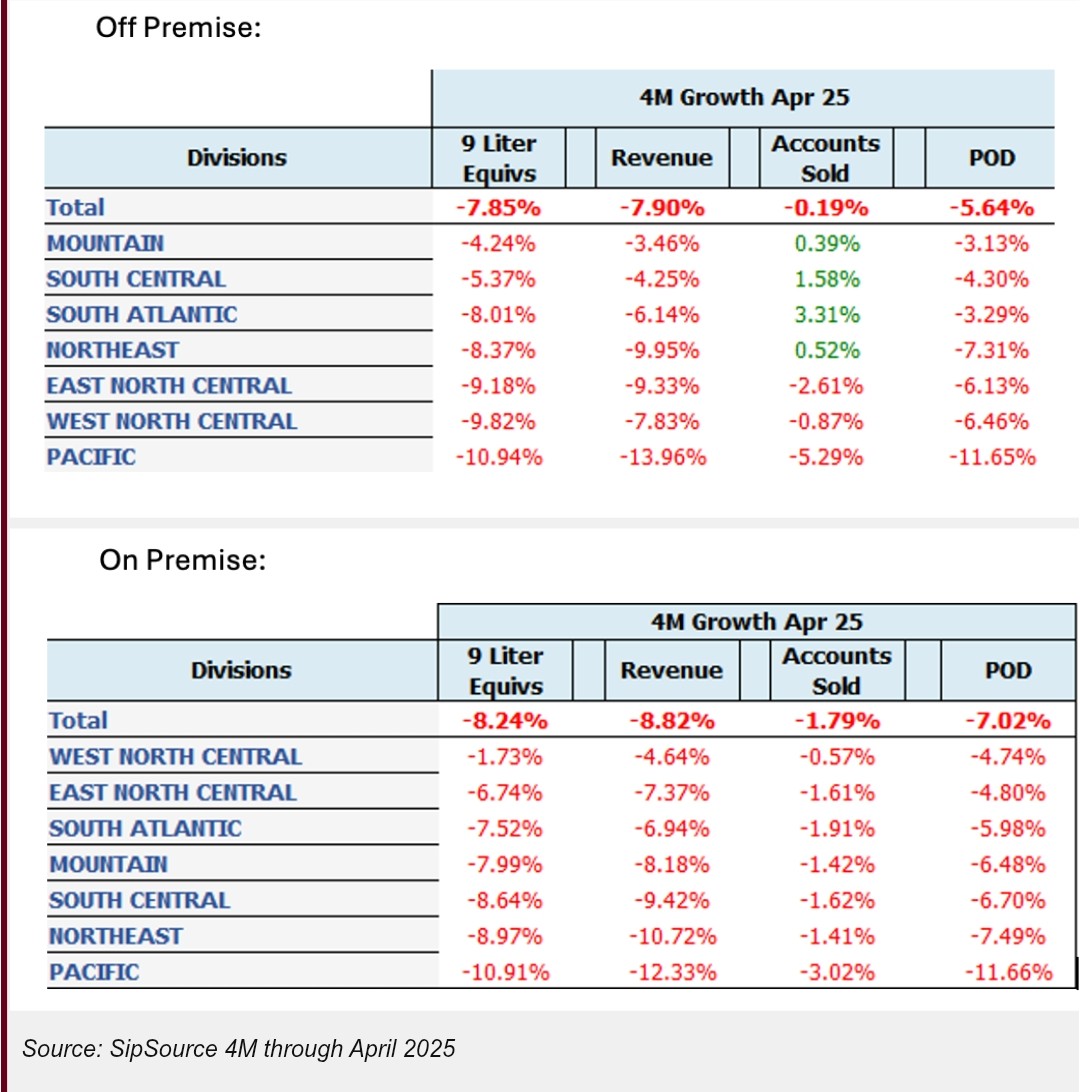Click the 1.58% green Accounts Sold value

point(825,279)
